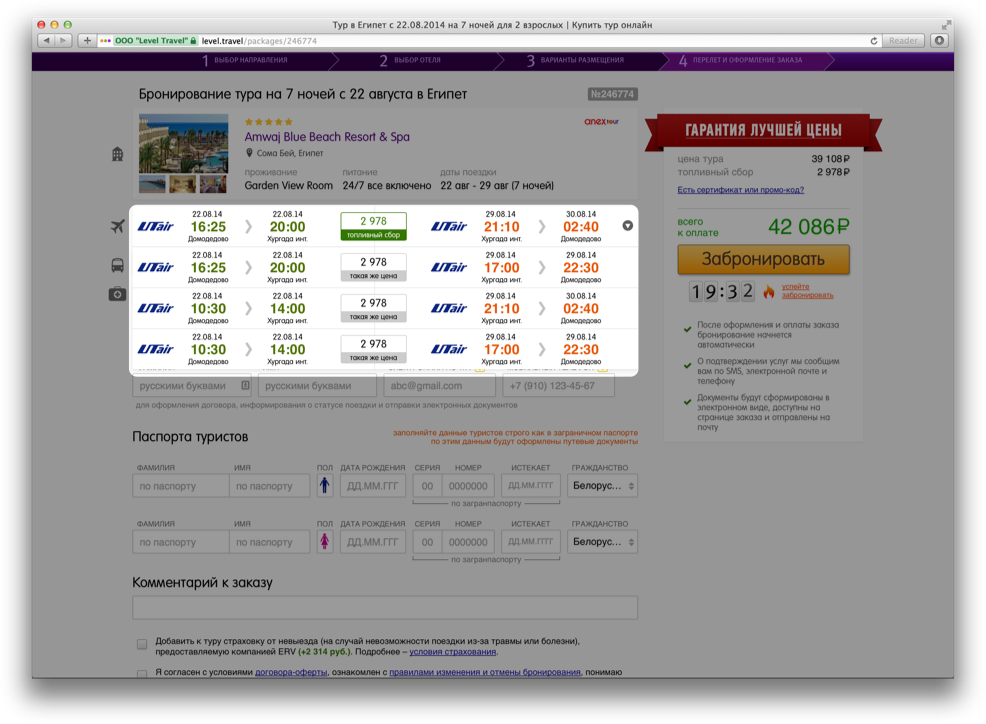Screen dimensions: 986x724
Task: Click the hotel building icon in left sidebar
Action: (118, 153)
